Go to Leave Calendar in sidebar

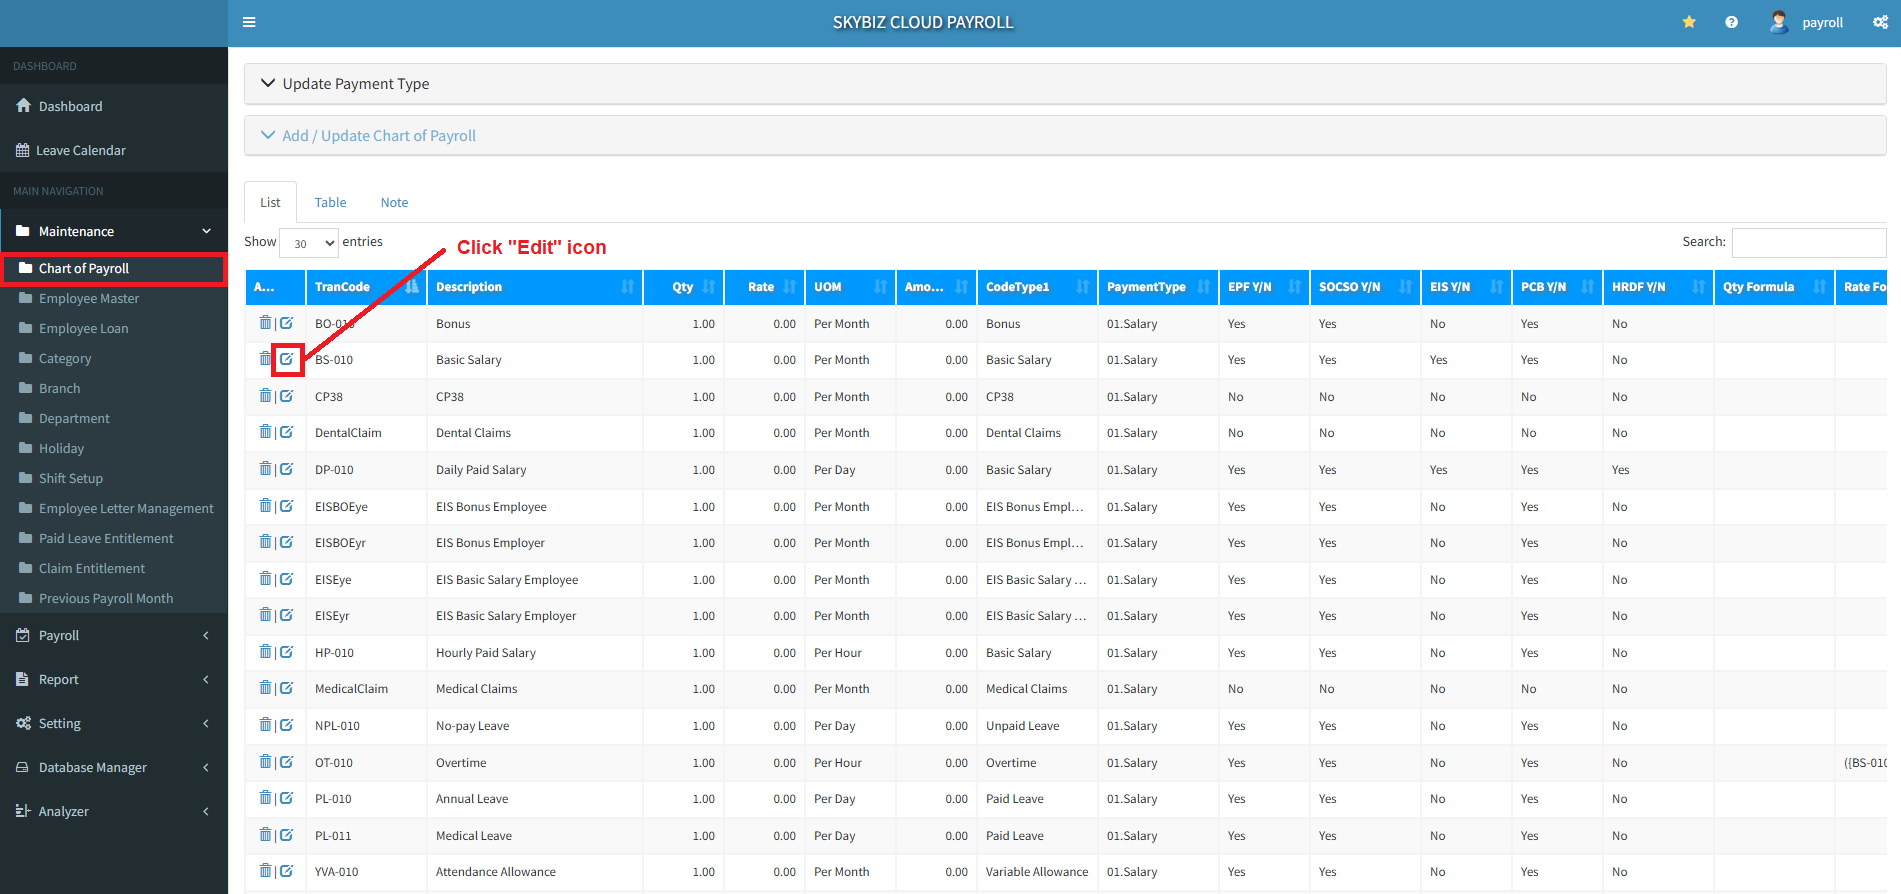coord(81,150)
